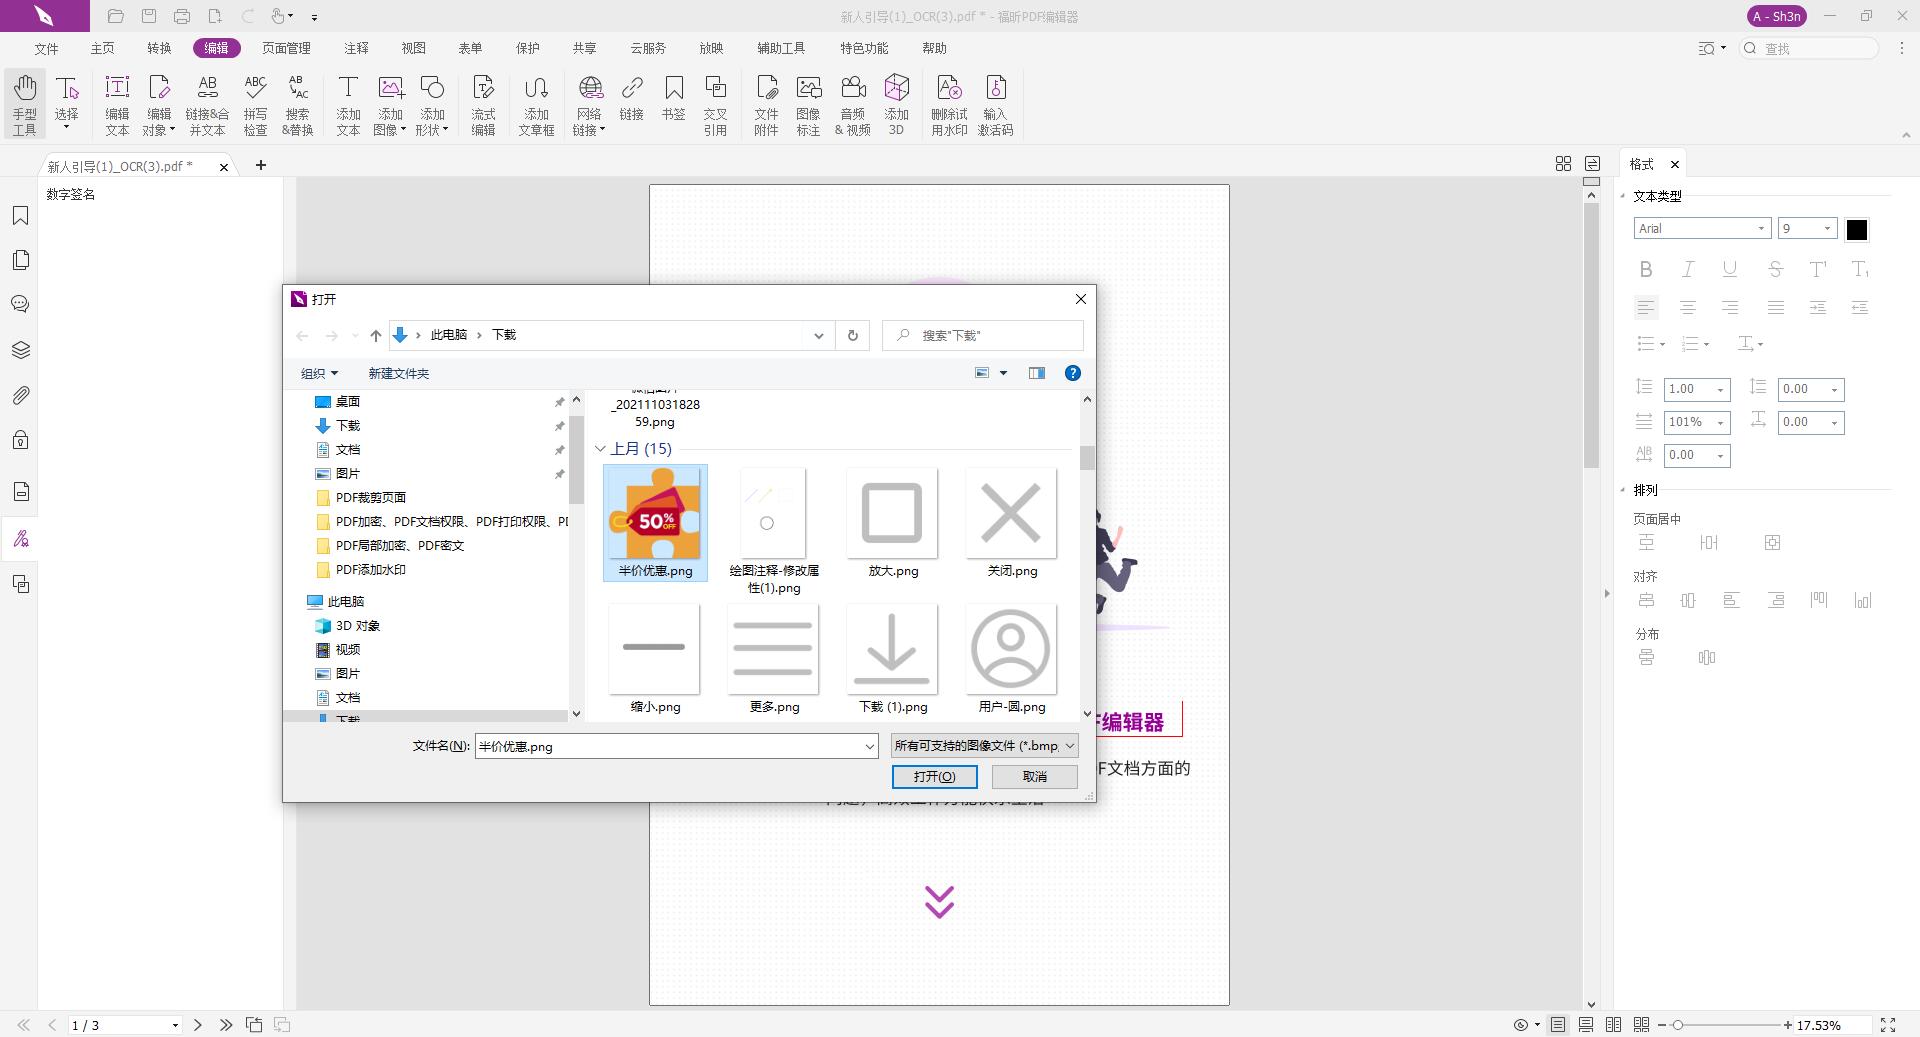Click the black font color swatch
Viewport: 1920px width, 1037px height.
point(1856,230)
